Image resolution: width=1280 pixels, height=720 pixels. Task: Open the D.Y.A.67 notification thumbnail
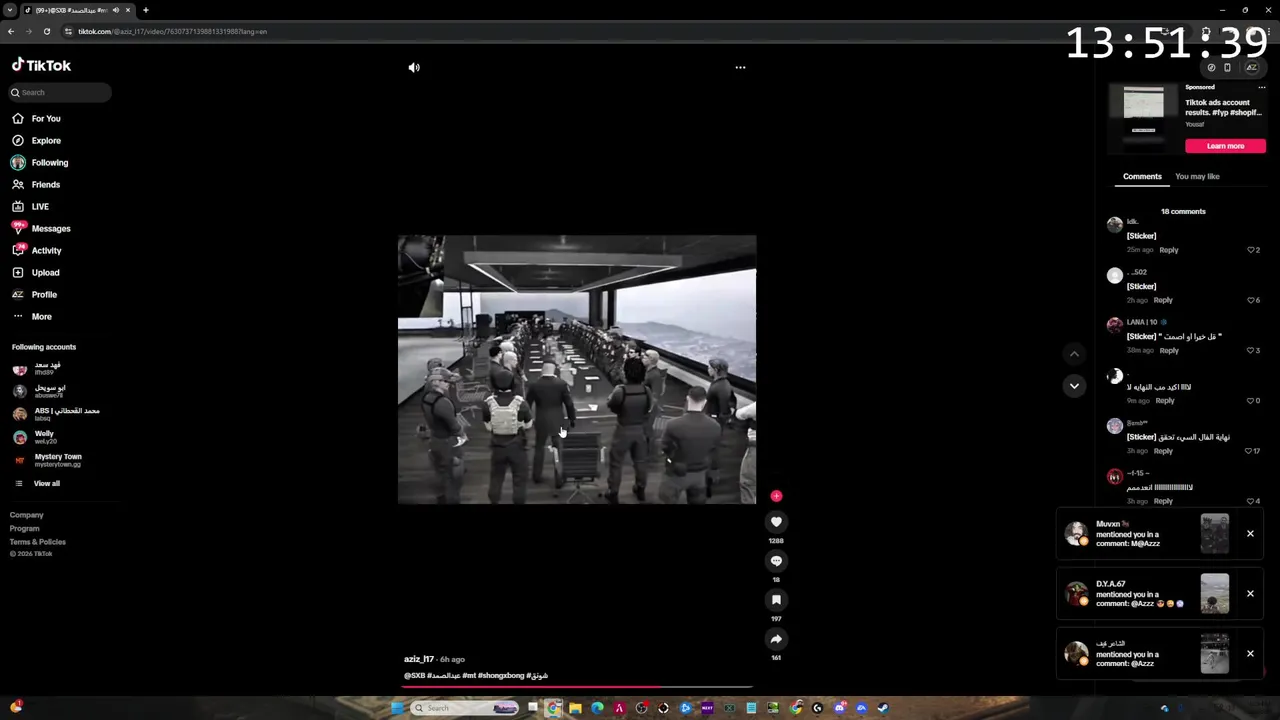pos(1214,593)
